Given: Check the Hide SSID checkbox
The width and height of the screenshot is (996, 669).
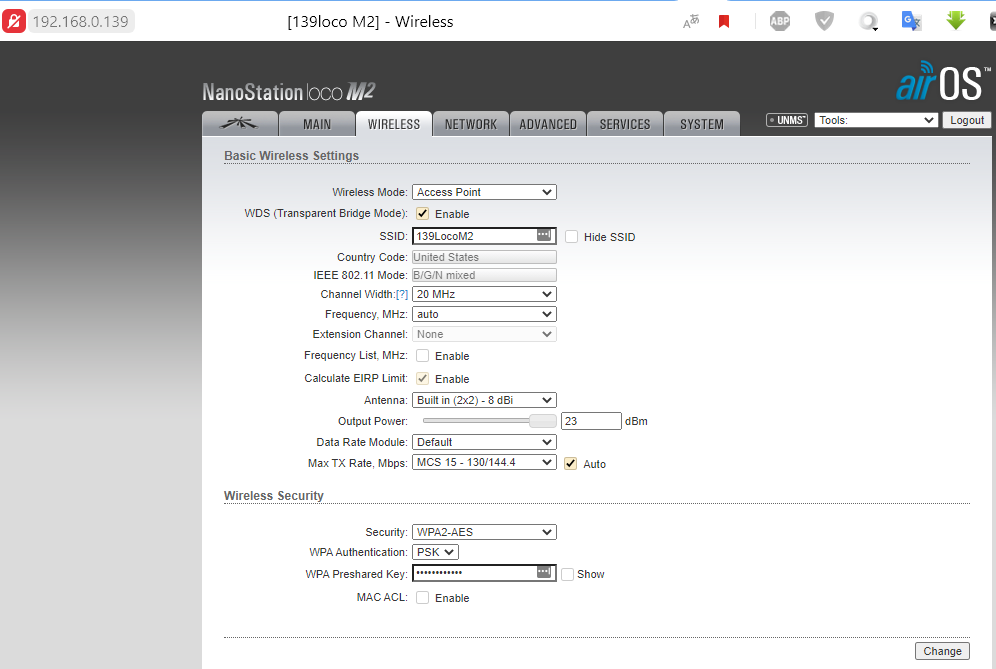Looking at the screenshot, I should coord(572,236).
